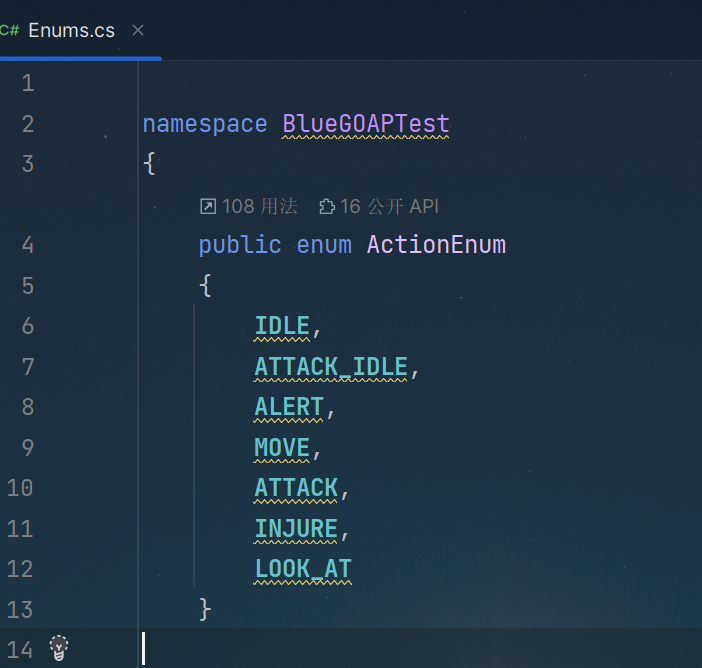This screenshot has height=668, width=702.
Task: Click the MOVE enum member
Action: click(x=282, y=447)
